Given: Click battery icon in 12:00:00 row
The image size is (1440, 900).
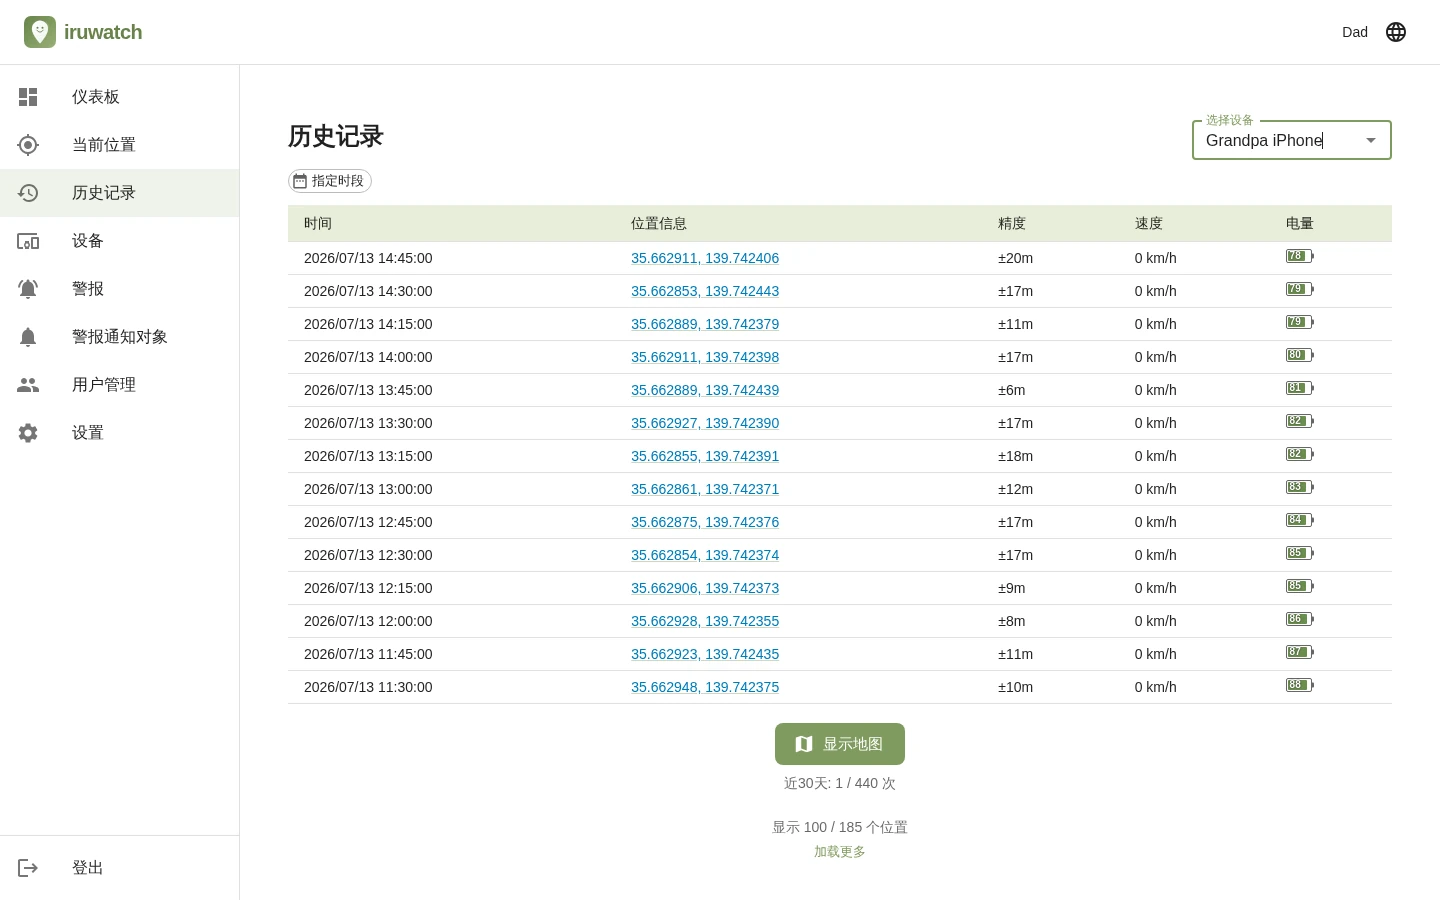Looking at the screenshot, I should [1300, 619].
